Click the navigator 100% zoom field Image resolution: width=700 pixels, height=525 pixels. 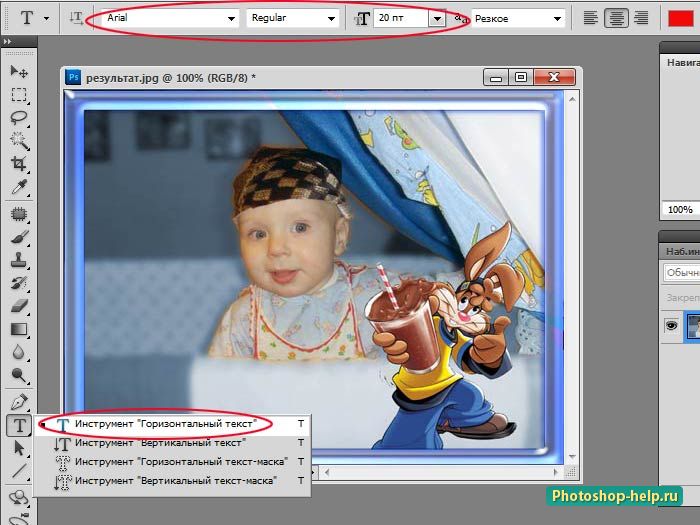680,209
